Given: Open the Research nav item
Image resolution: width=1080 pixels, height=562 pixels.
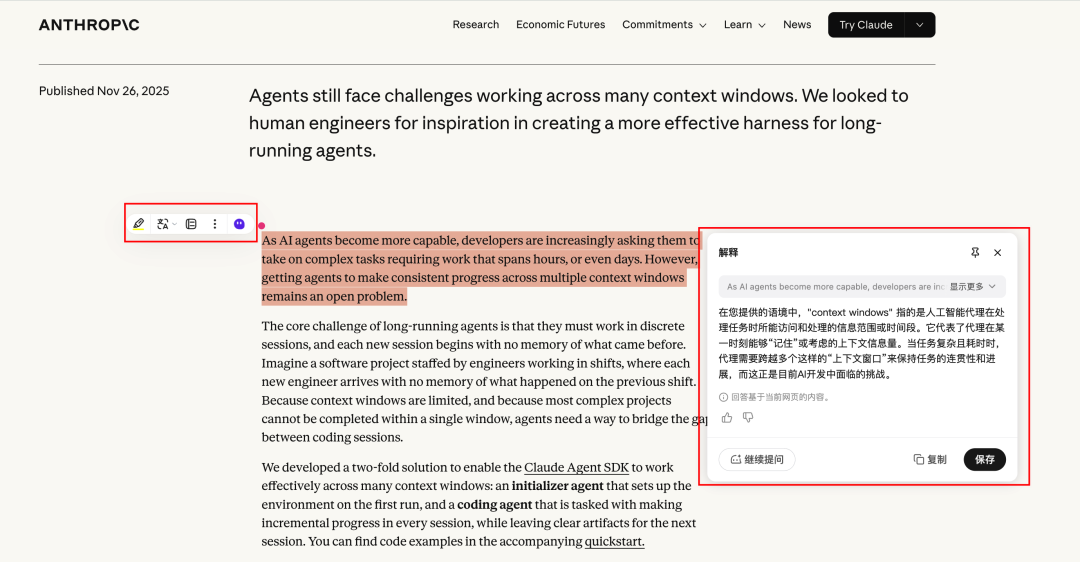Looking at the screenshot, I should [x=476, y=25].
